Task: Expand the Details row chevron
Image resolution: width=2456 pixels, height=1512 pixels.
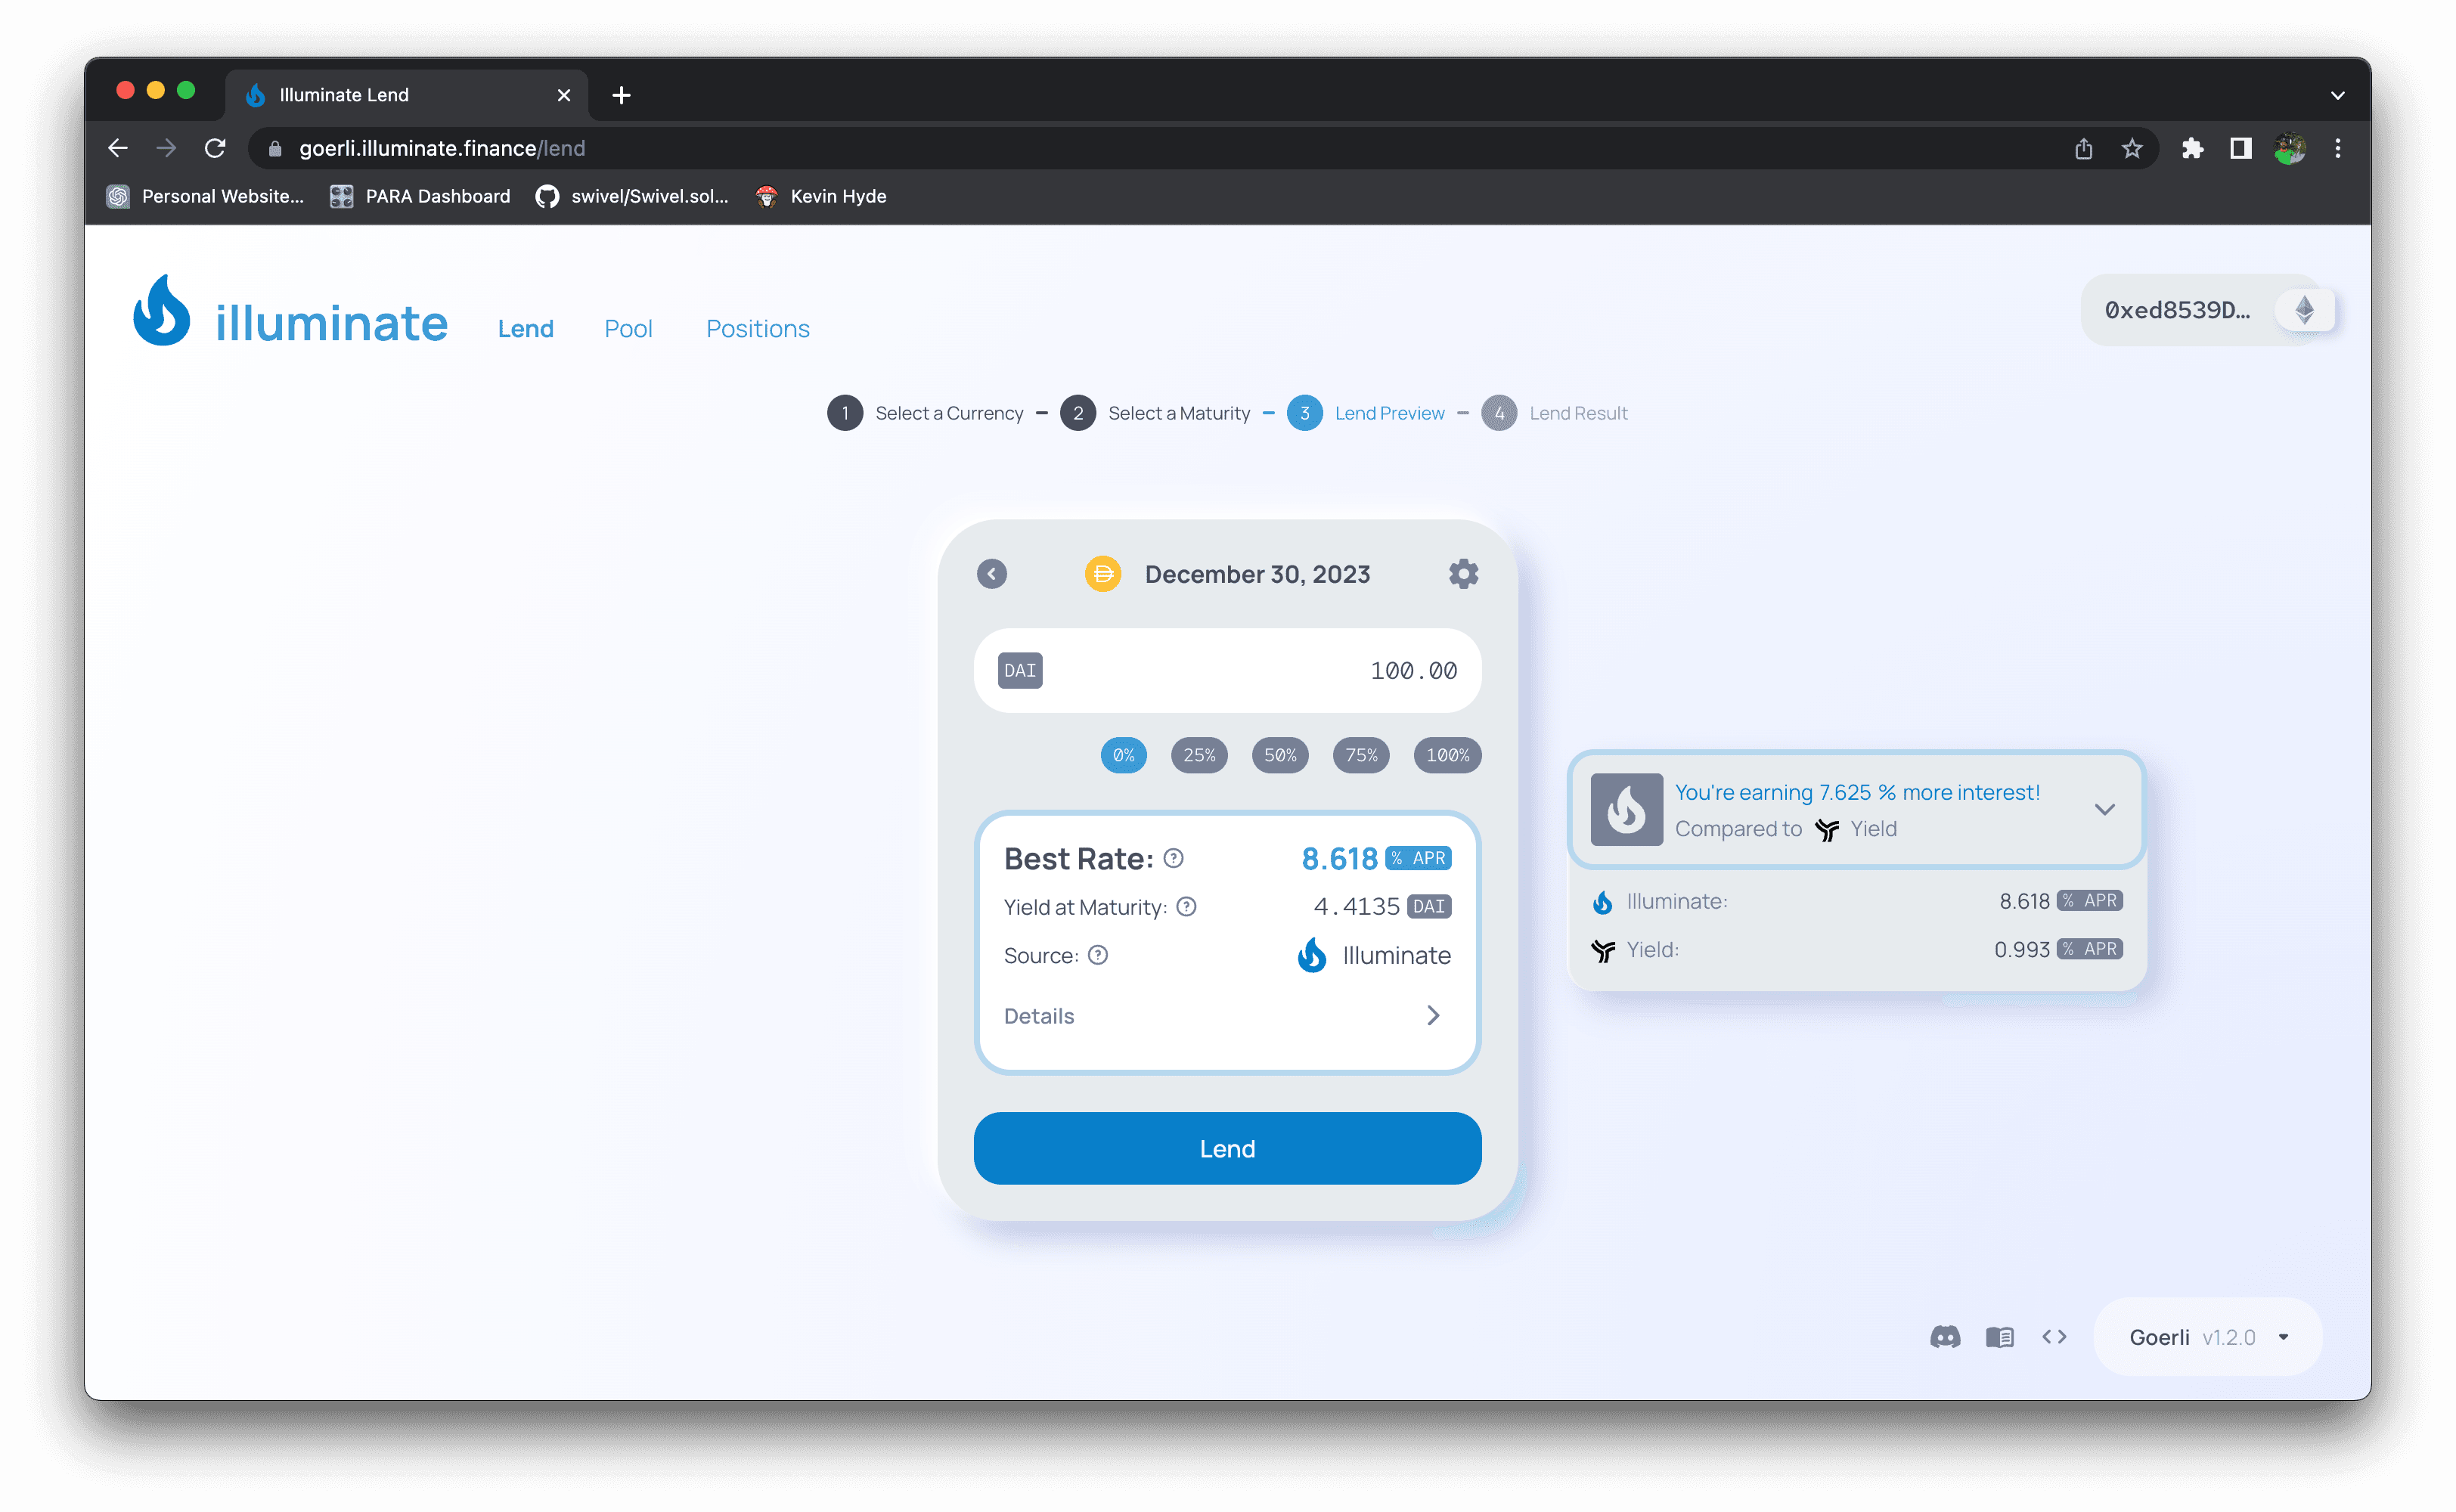Action: click(1433, 1016)
